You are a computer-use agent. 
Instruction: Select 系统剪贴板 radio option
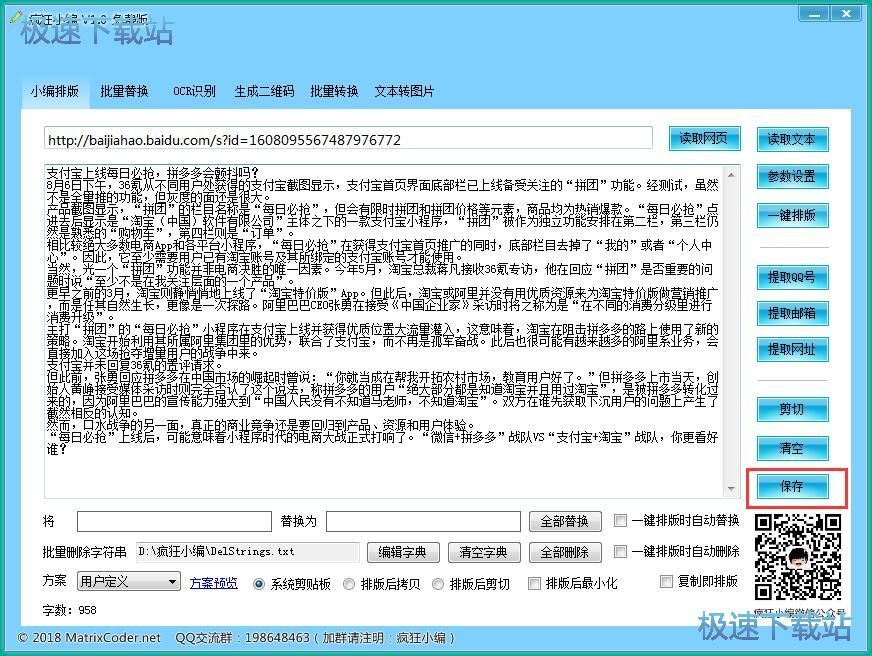(x=259, y=584)
